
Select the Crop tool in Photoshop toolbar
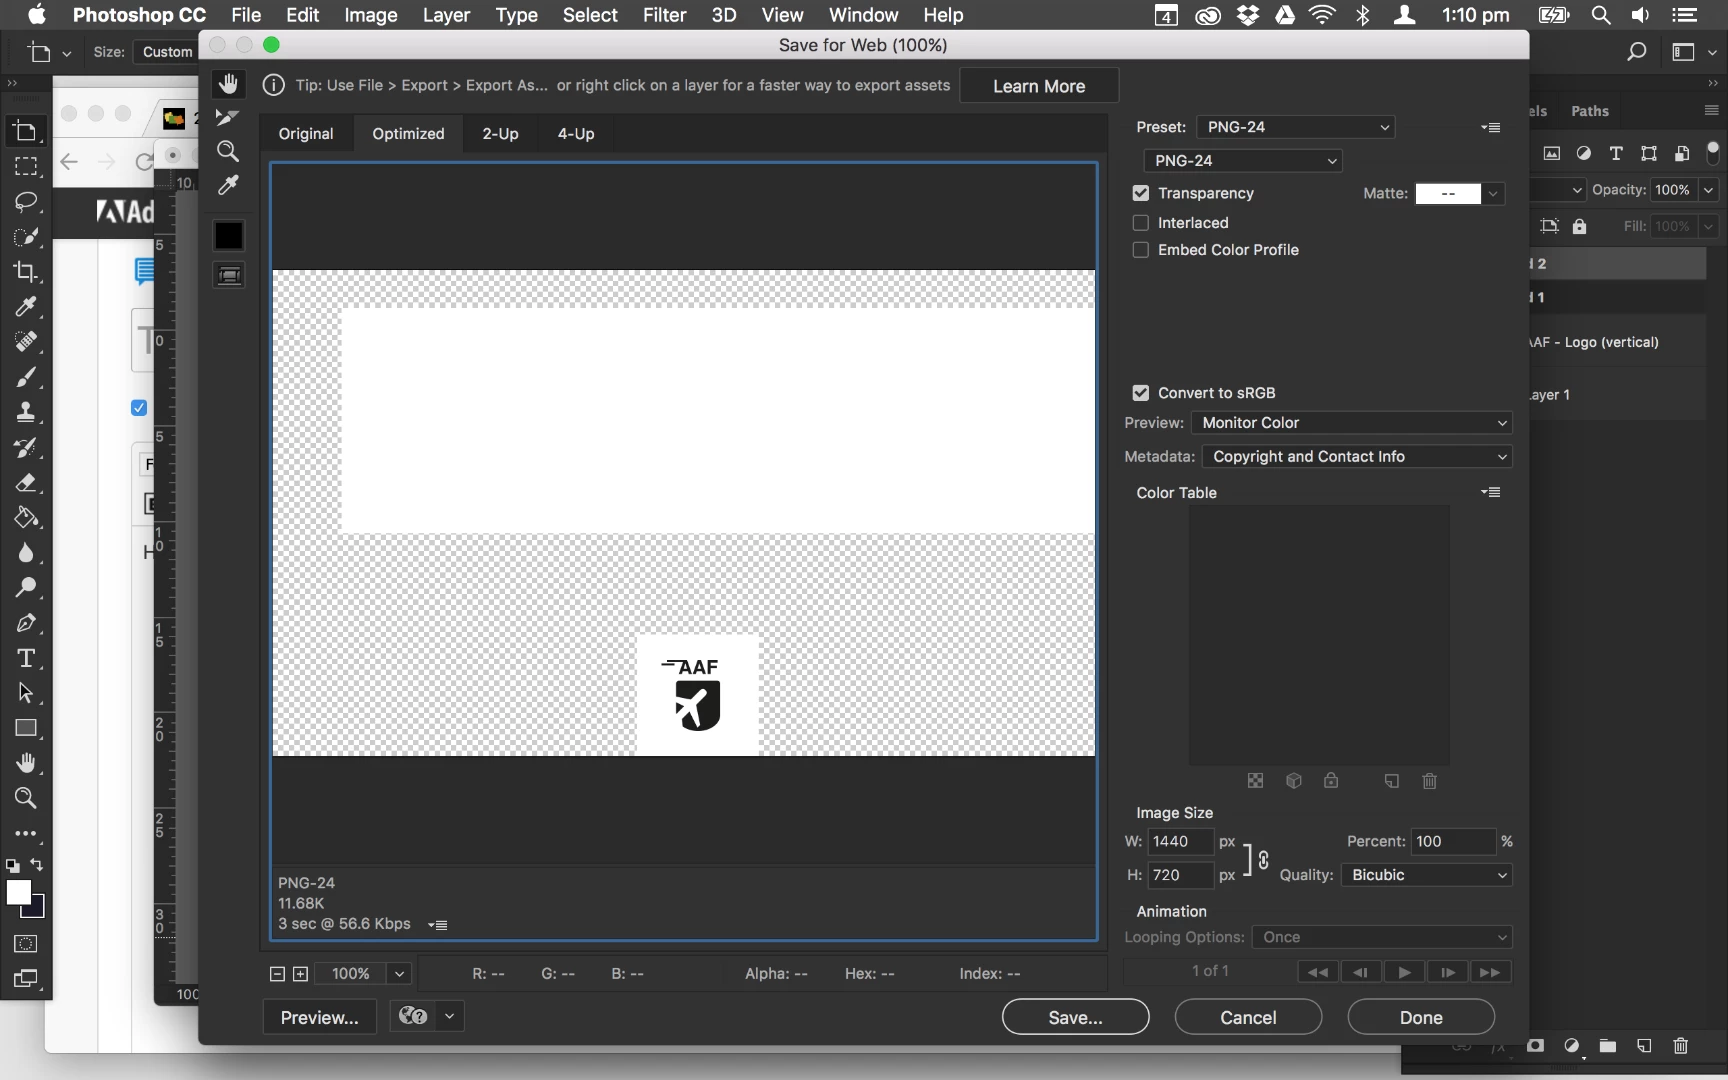[26, 271]
